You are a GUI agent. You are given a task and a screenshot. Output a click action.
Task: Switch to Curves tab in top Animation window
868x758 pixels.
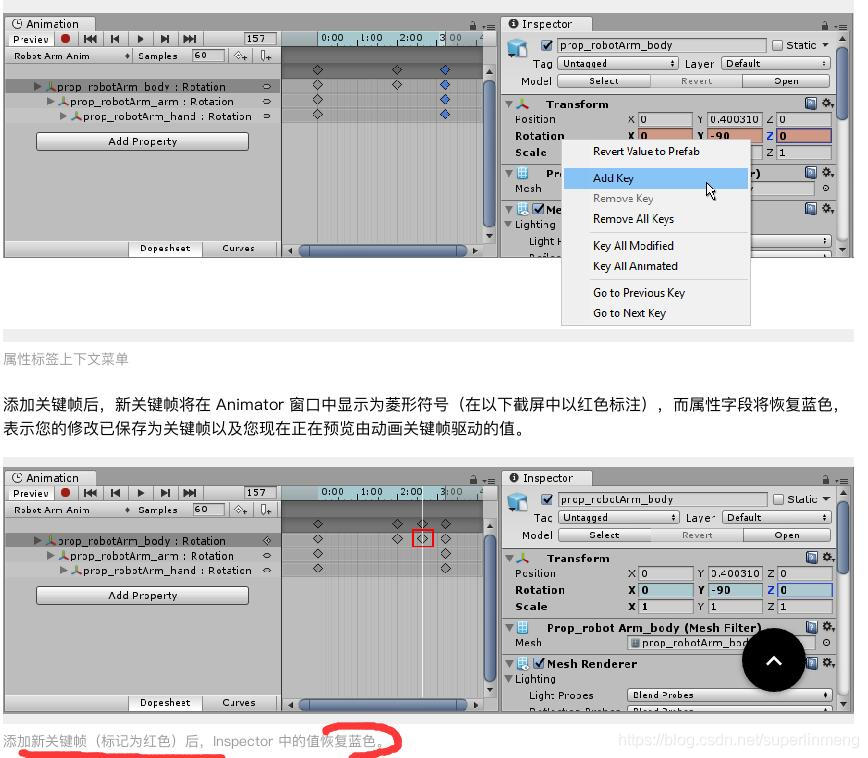pos(239,249)
